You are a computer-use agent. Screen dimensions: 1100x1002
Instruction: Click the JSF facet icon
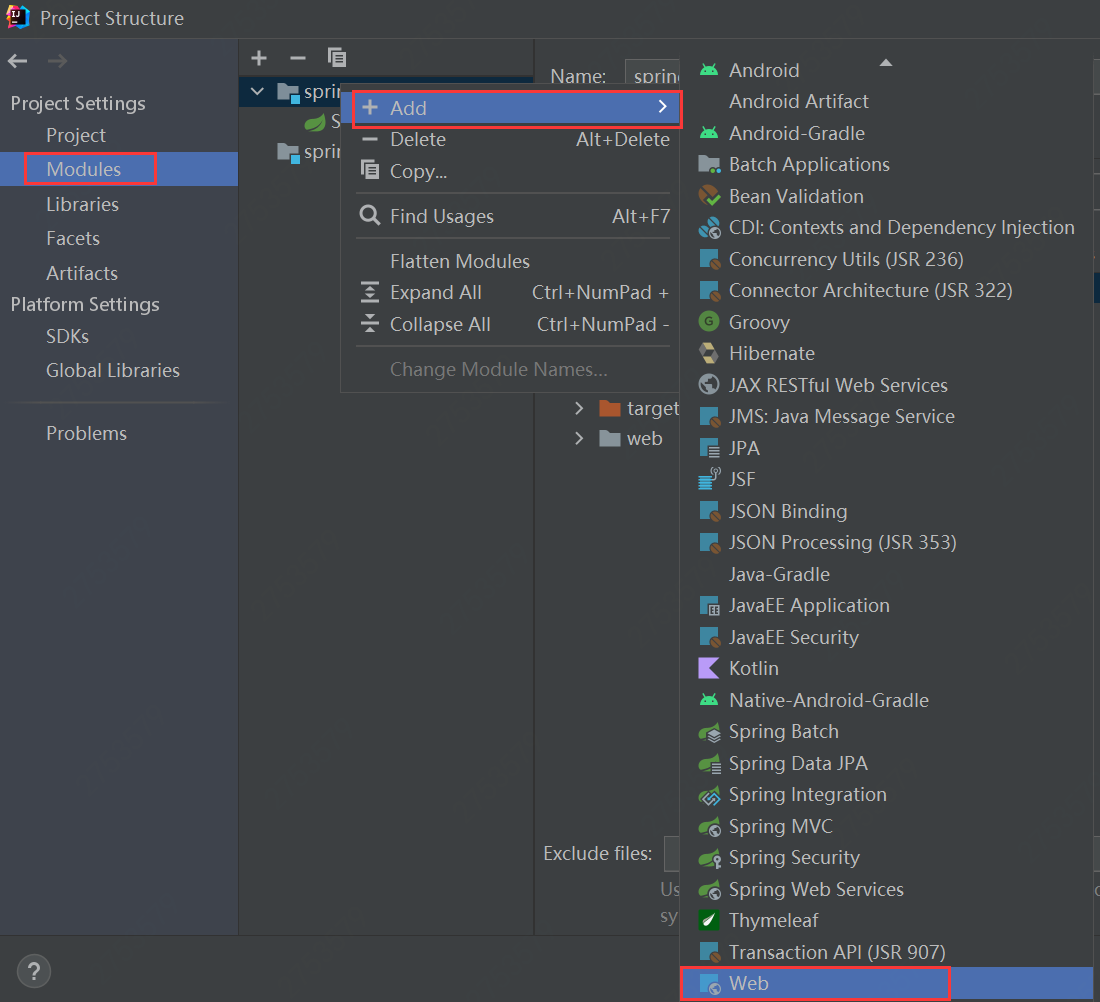(709, 479)
